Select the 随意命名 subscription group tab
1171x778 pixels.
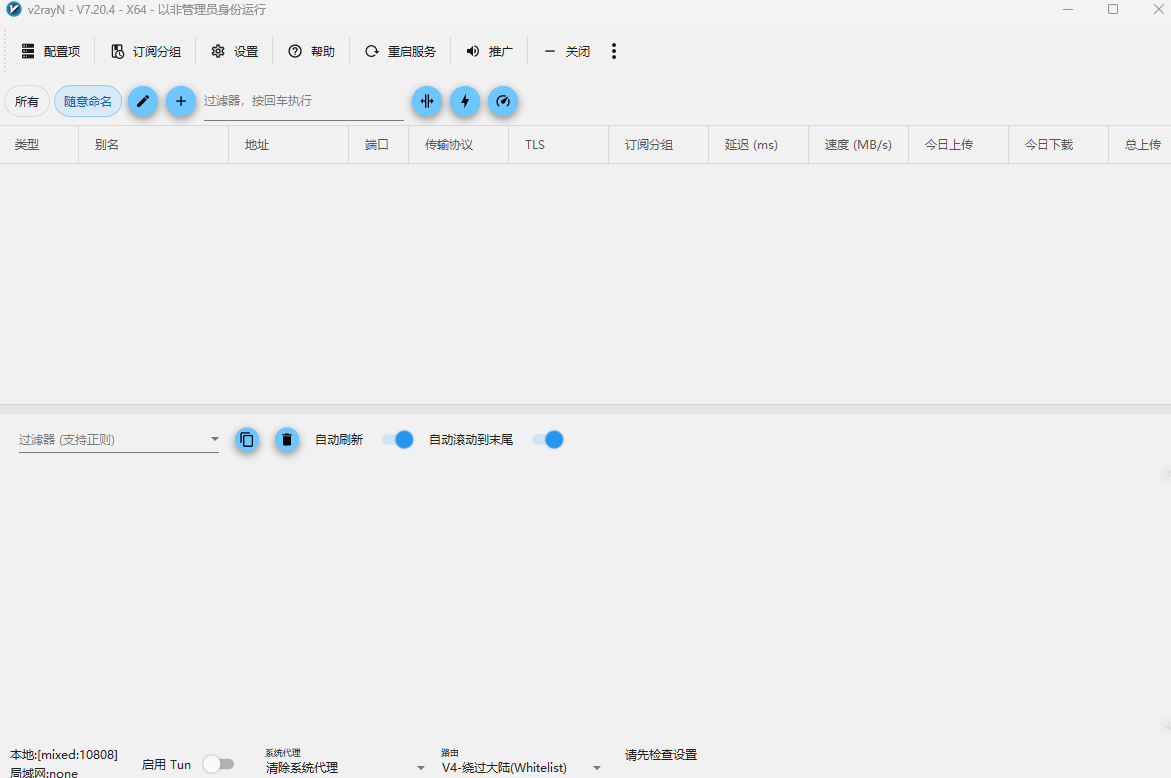point(88,102)
